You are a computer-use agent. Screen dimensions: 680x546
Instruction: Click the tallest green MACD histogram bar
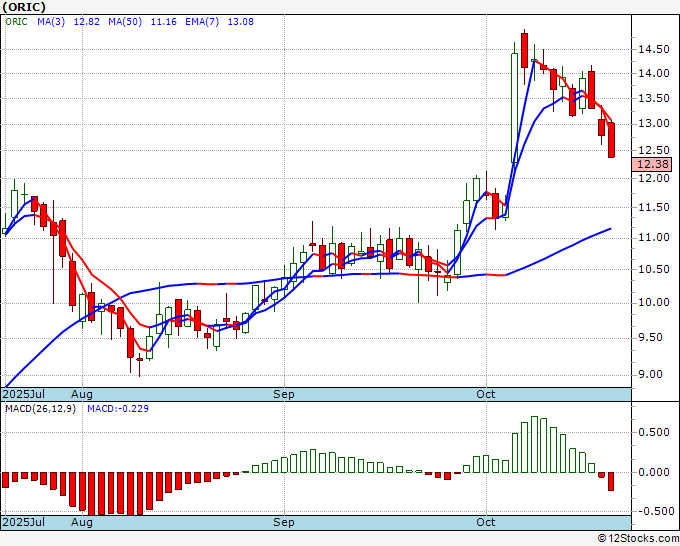coord(534,445)
